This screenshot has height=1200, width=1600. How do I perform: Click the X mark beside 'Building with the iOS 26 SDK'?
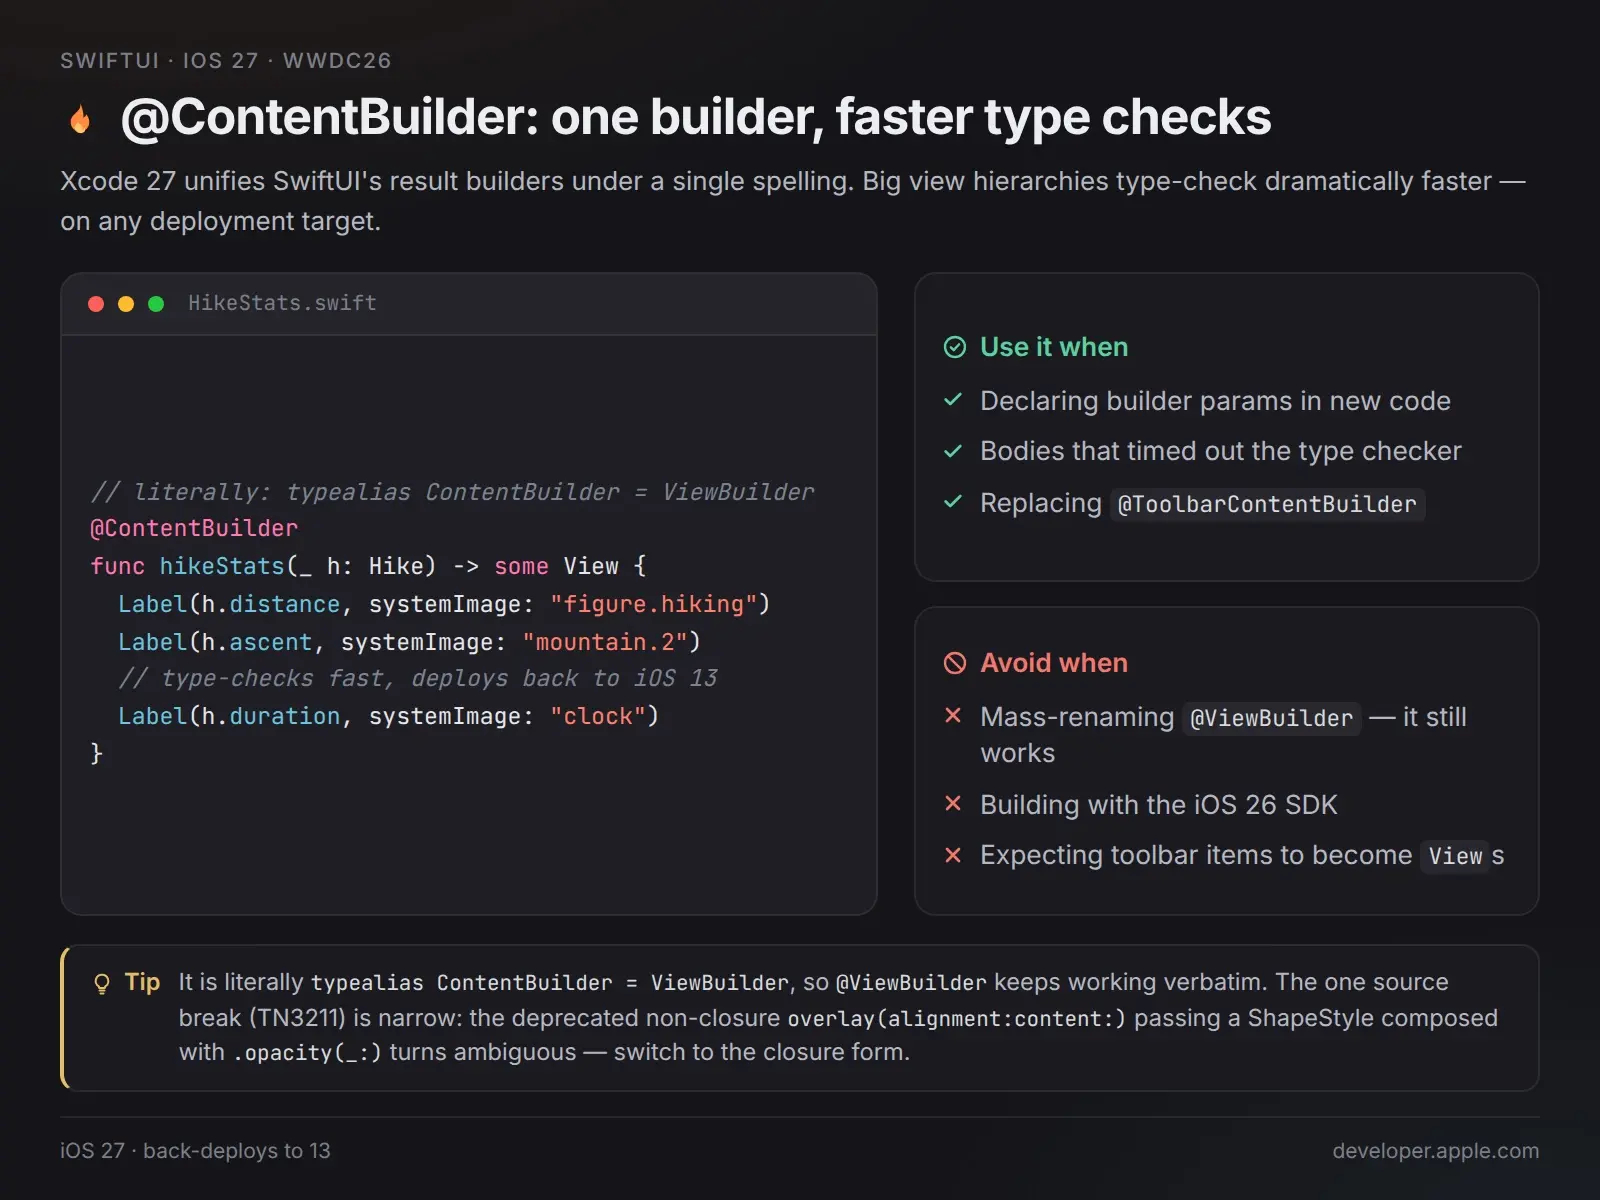tap(953, 804)
